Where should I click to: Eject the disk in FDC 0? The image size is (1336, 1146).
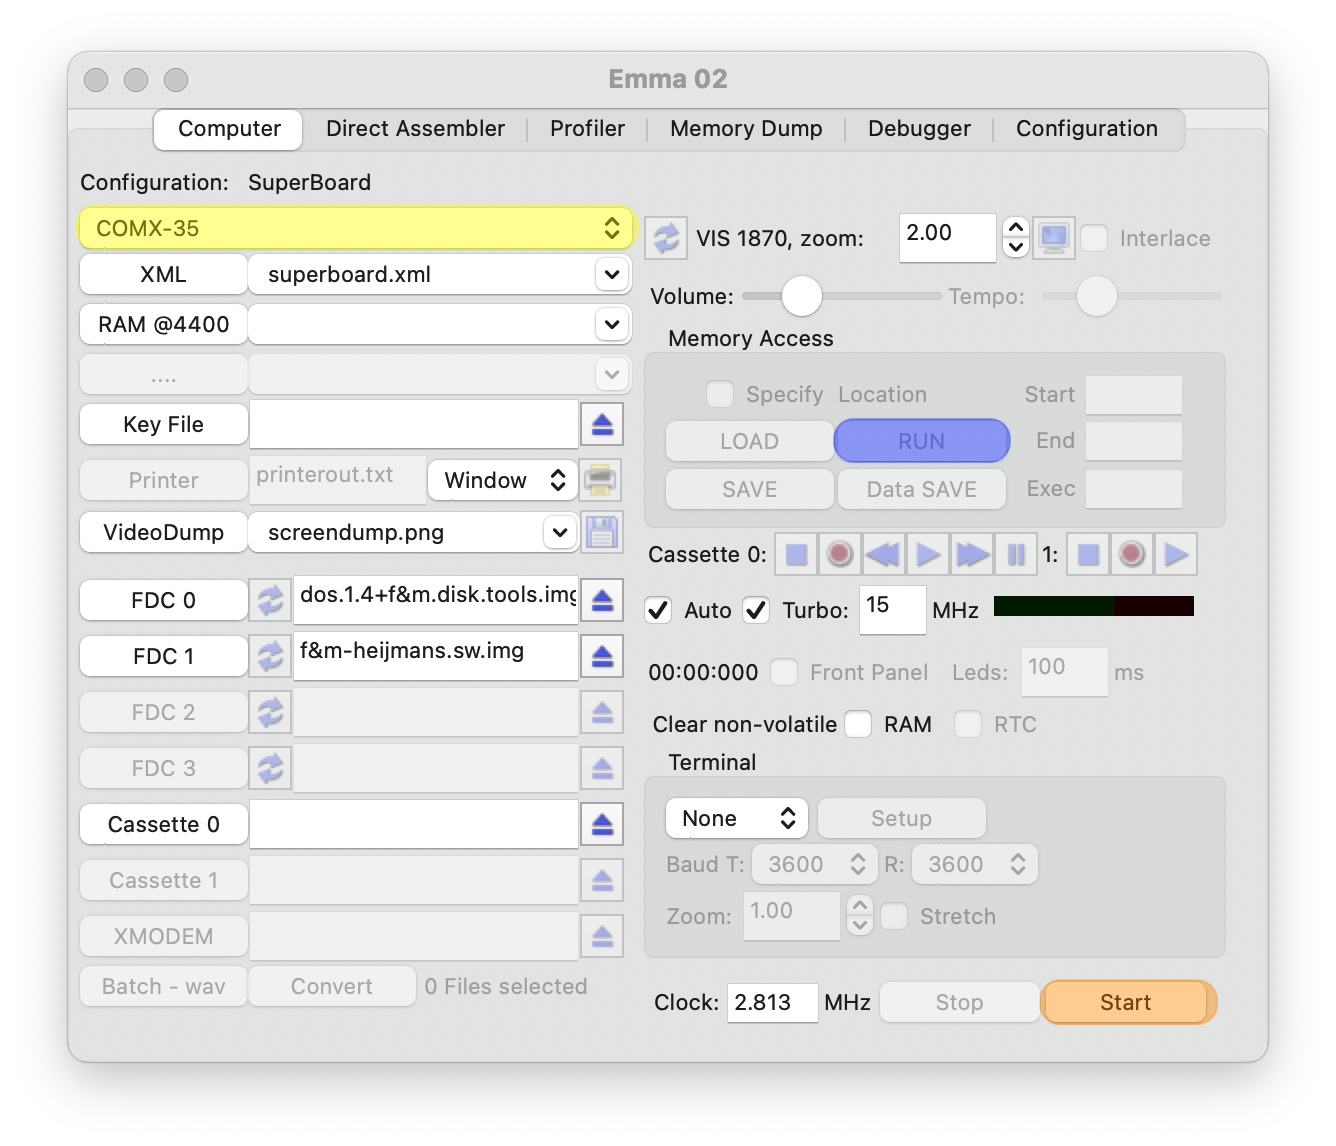coord(602,600)
